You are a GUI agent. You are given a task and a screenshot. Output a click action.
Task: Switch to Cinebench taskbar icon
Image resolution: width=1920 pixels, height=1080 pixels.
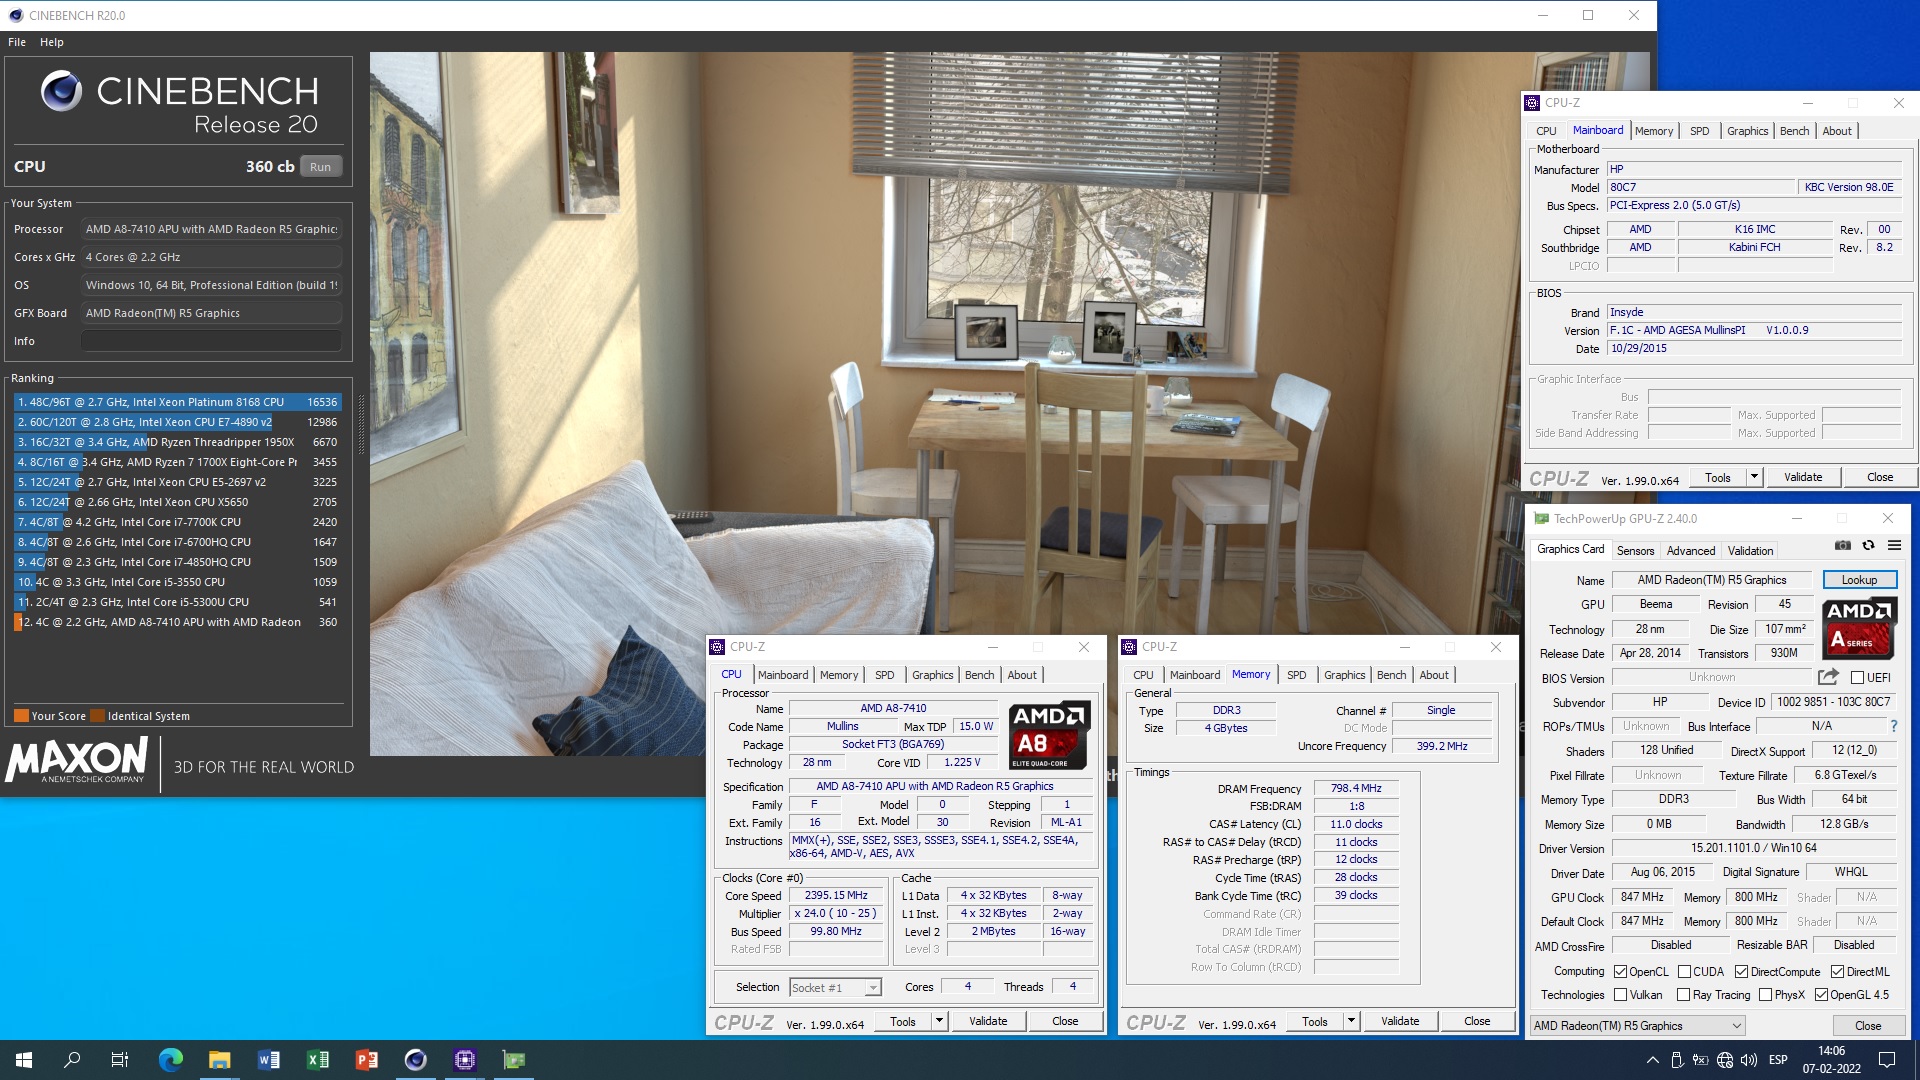click(415, 1060)
